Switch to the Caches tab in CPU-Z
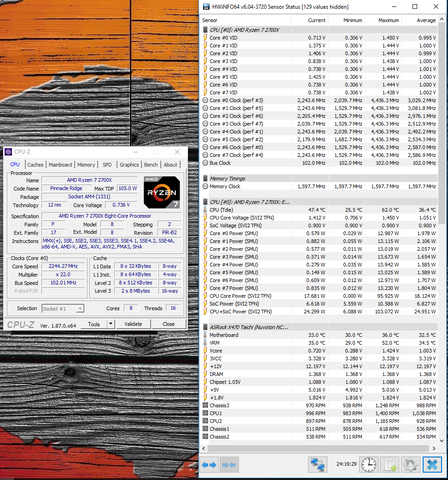Viewport: 448px width, 480px height. pyautogui.click(x=35, y=165)
